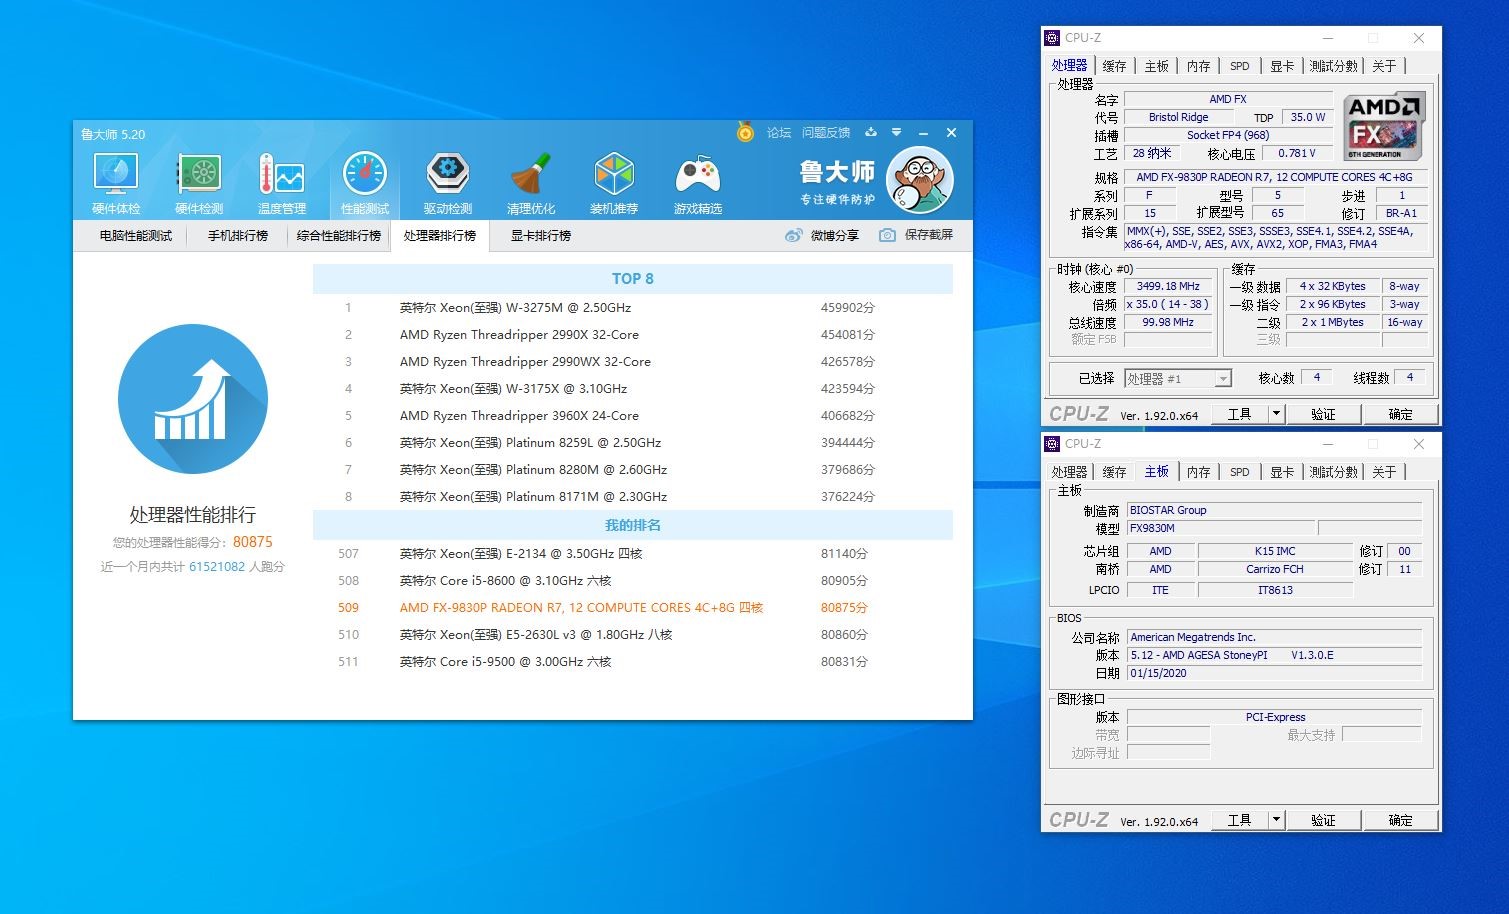
Task: Open 硬件体检 hardware checkup icon
Action: pyautogui.click(x=116, y=184)
